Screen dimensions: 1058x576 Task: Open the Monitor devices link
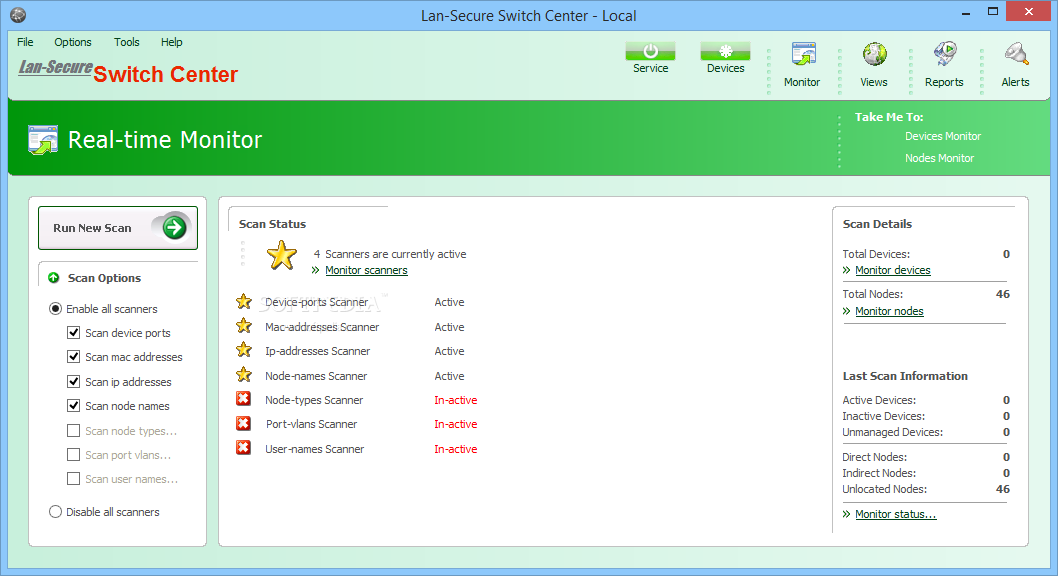(x=893, y=270)
